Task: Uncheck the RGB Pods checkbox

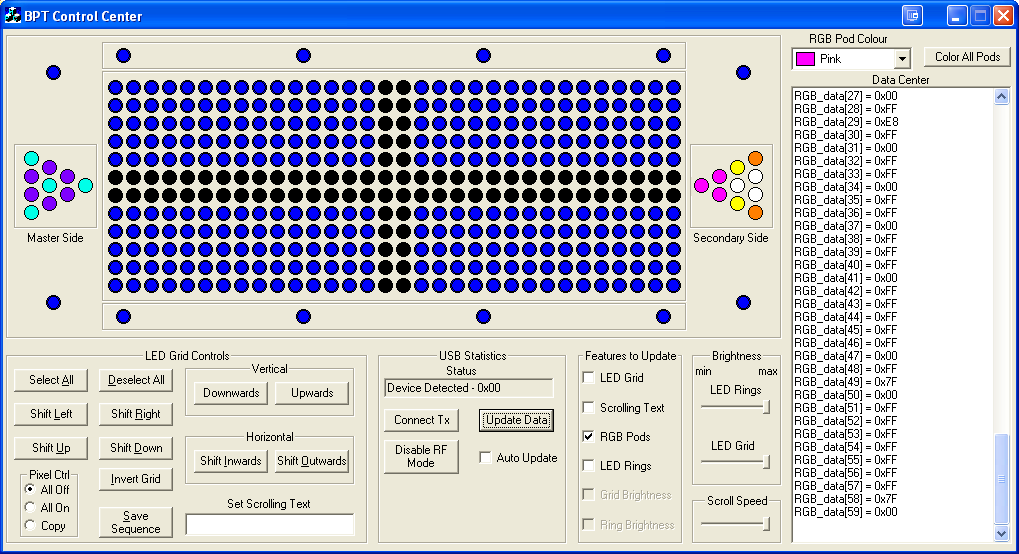Action: coord(589,437)
